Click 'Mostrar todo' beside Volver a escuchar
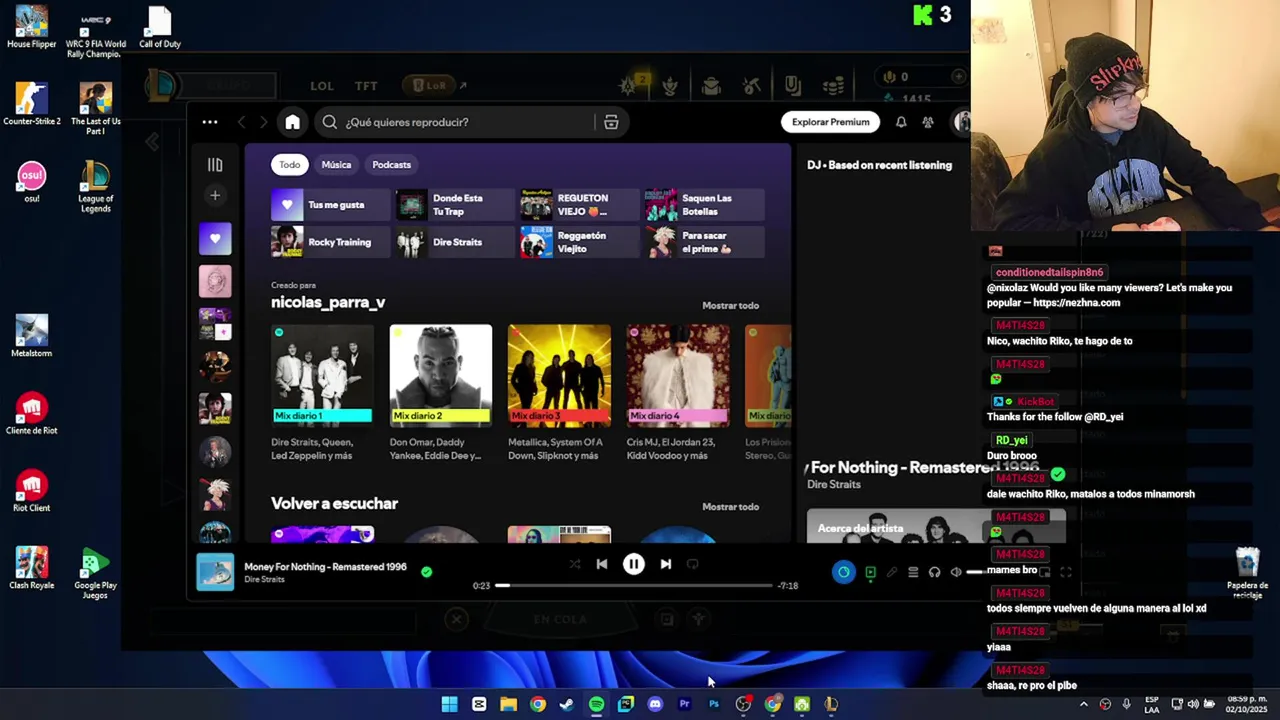Screen dimensions: 1280x720 click(730, 507)
